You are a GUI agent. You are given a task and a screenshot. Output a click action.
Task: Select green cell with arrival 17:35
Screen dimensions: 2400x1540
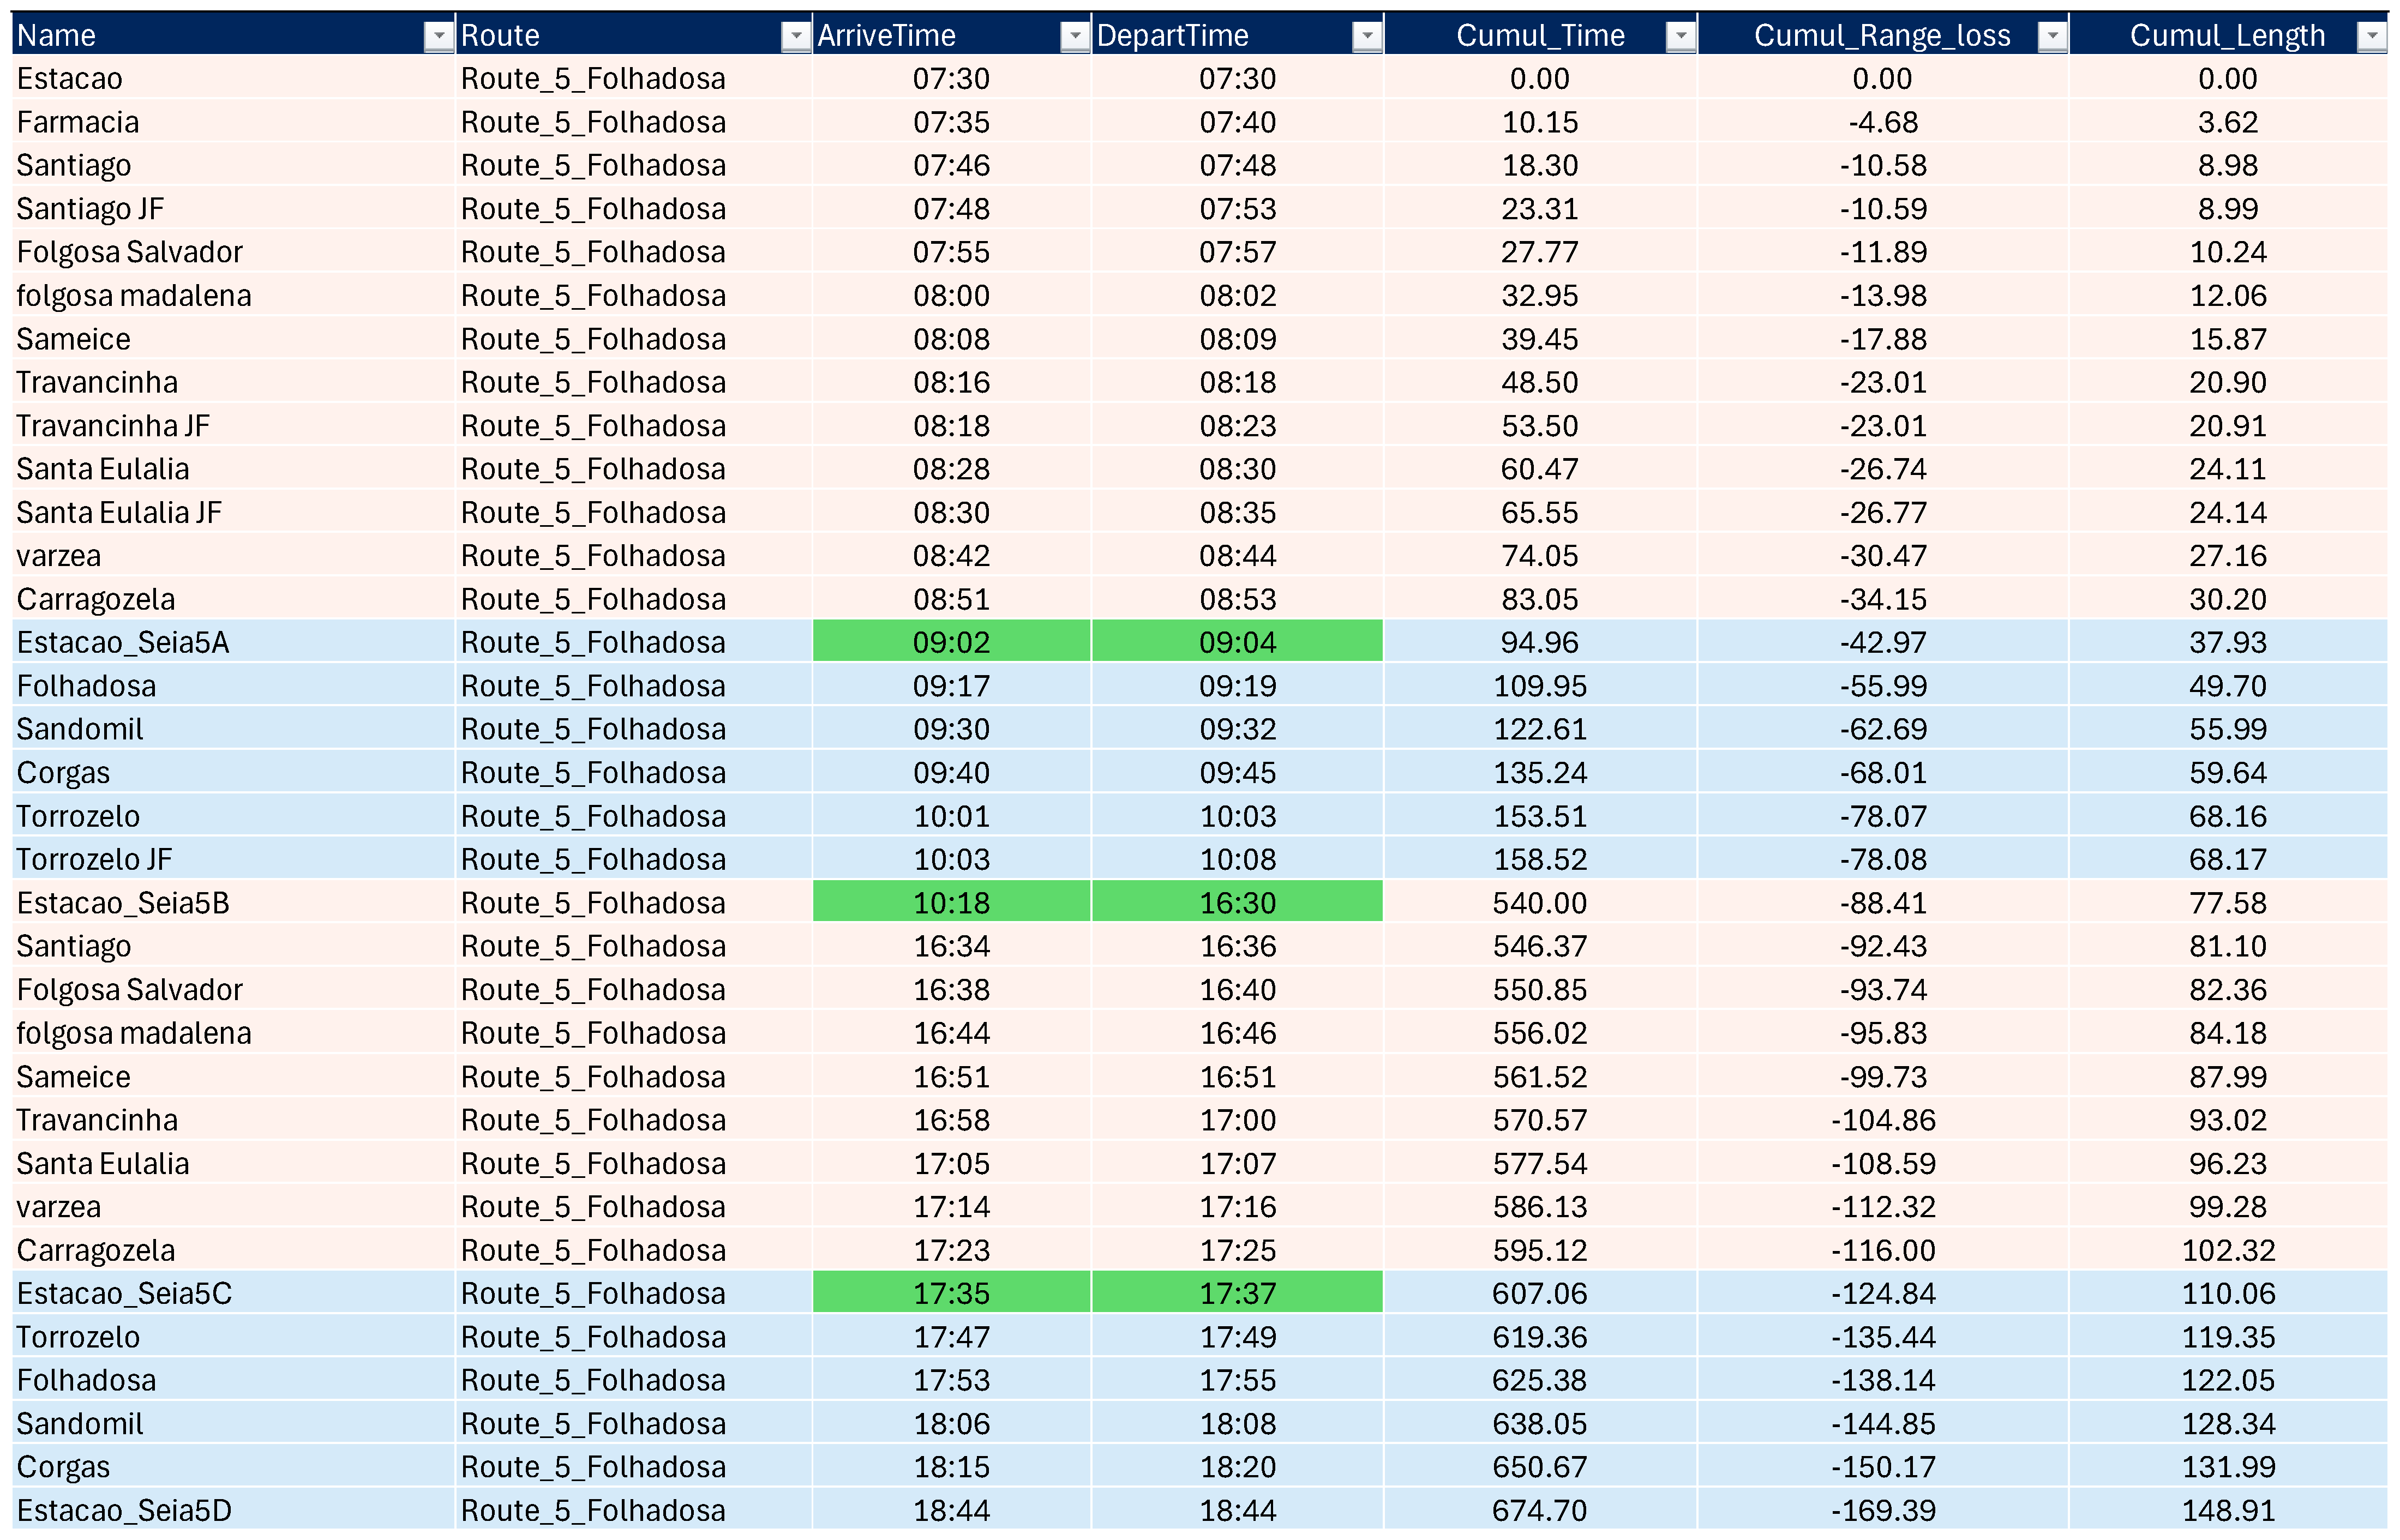point(951,1293)
